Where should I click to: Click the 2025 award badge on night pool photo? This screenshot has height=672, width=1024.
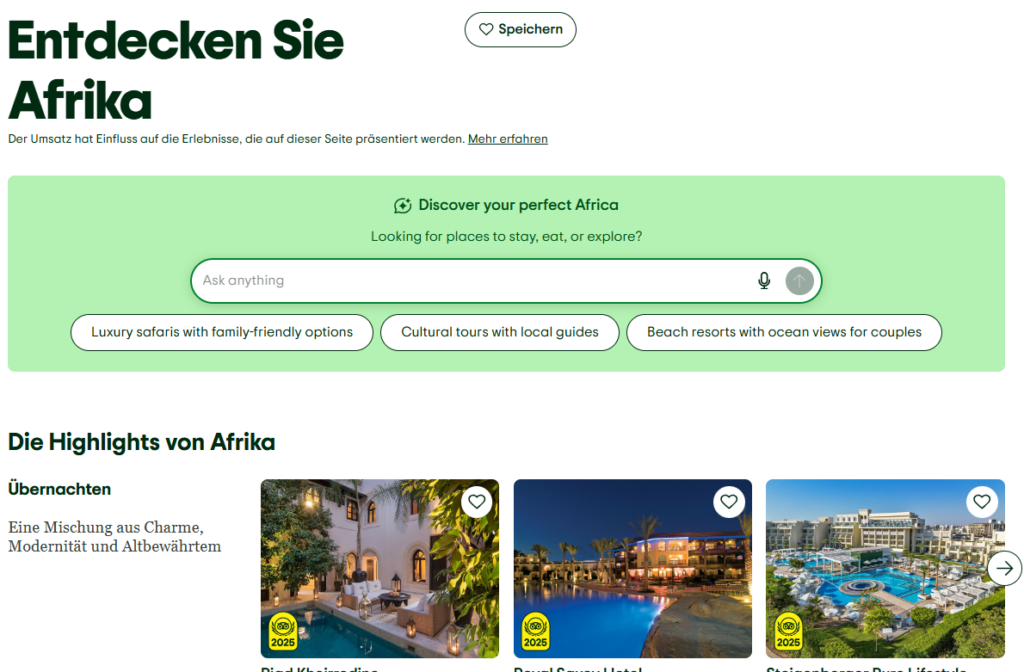click(x=536, y=632)
